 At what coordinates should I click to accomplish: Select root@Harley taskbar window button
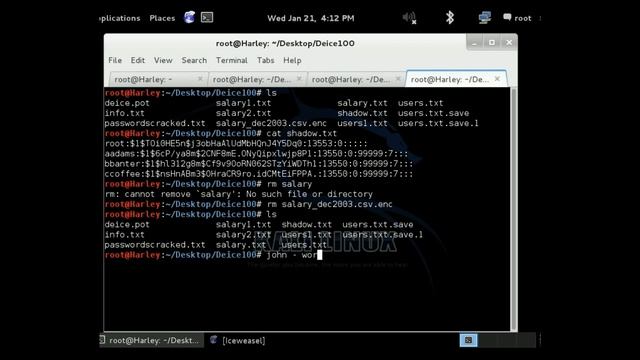click(x=151, y=340)
